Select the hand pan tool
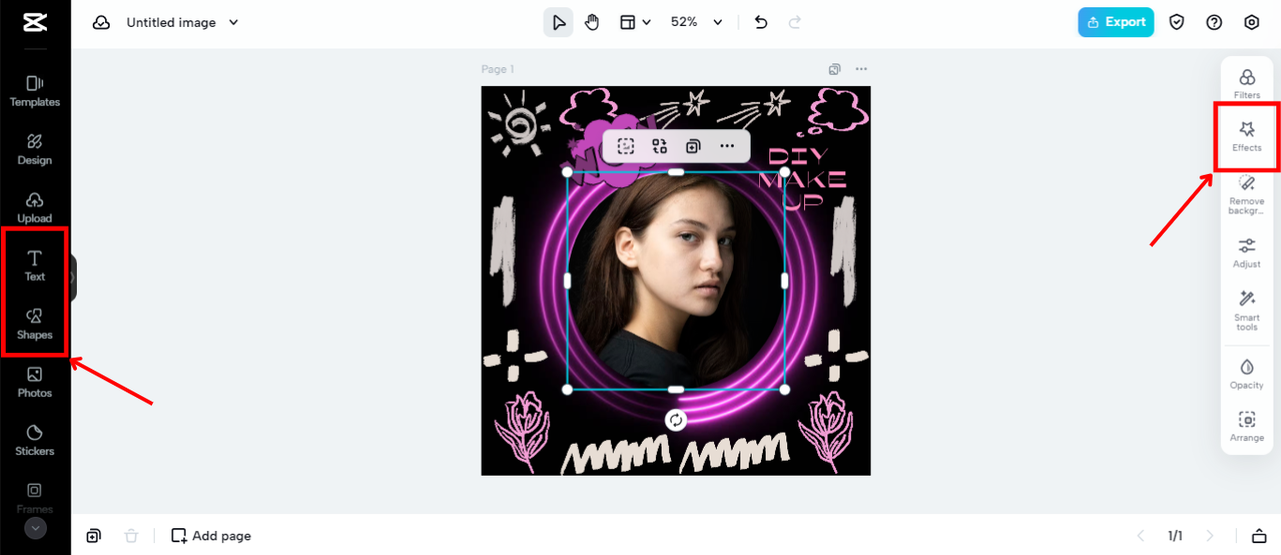Viewport: 1281px width, 555px height. tap(592, 22)
